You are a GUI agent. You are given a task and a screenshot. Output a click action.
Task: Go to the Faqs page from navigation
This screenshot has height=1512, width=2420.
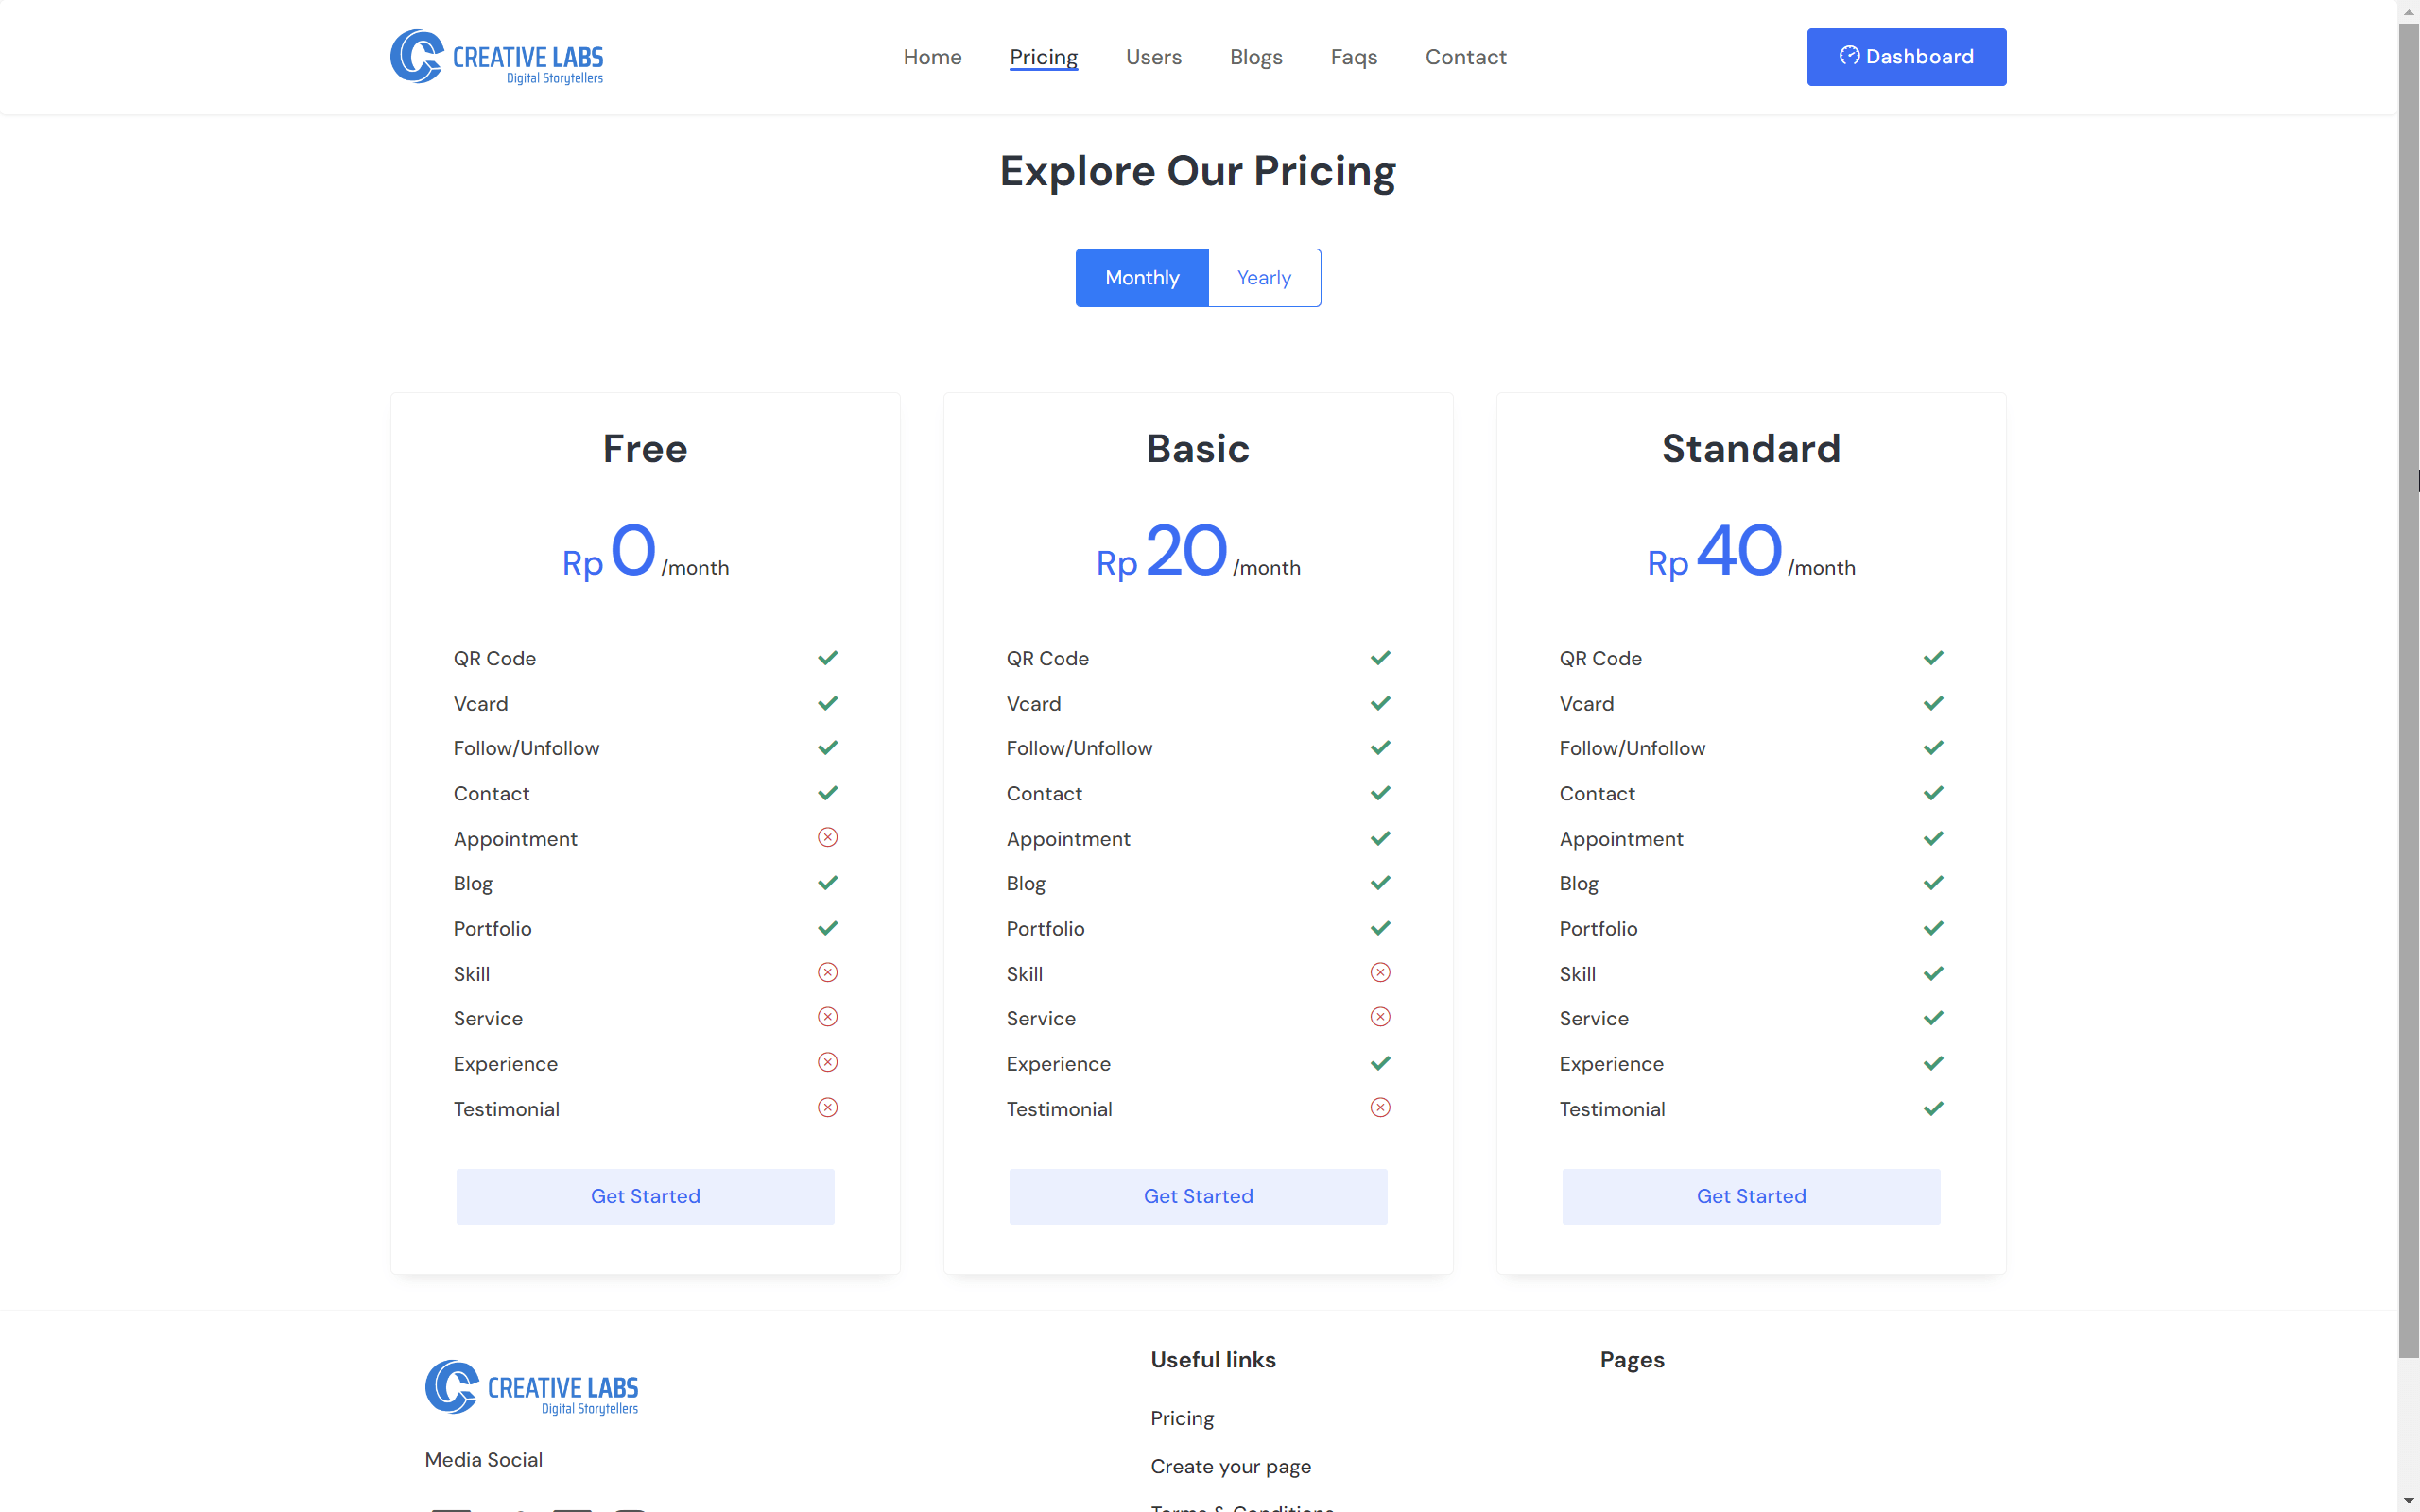click(1353, 57)
